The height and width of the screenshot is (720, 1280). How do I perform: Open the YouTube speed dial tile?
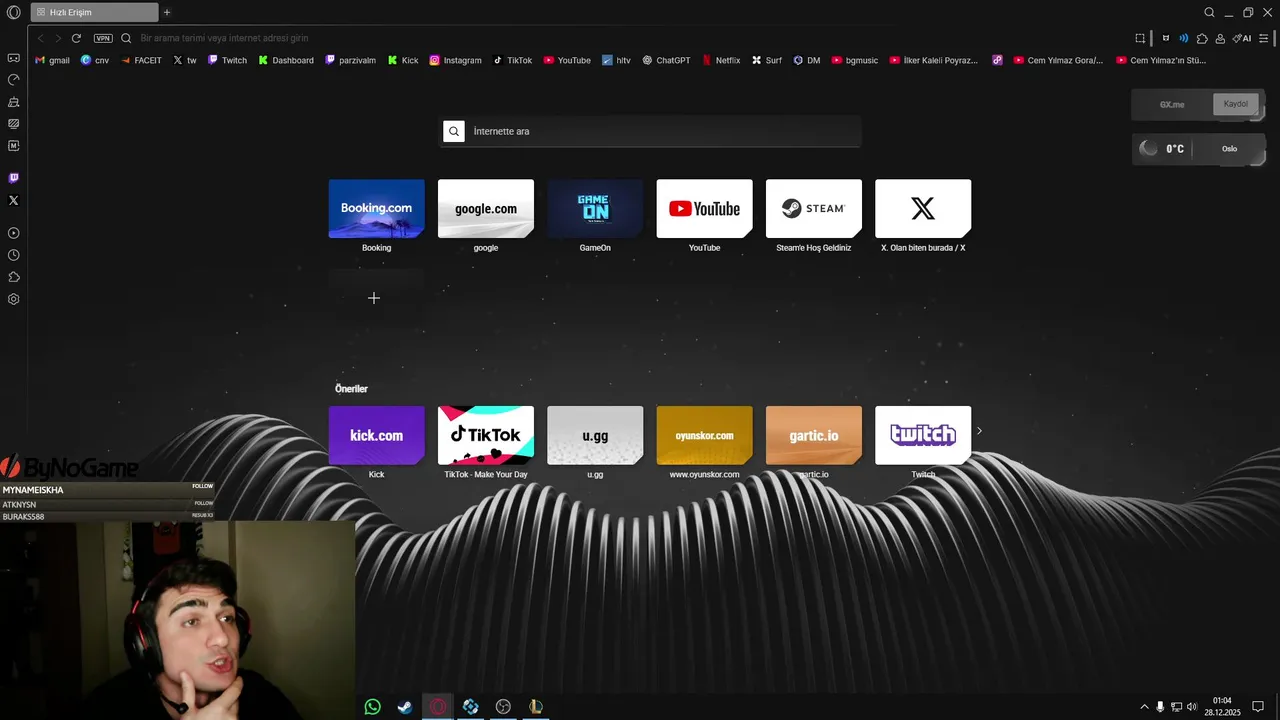704,209
